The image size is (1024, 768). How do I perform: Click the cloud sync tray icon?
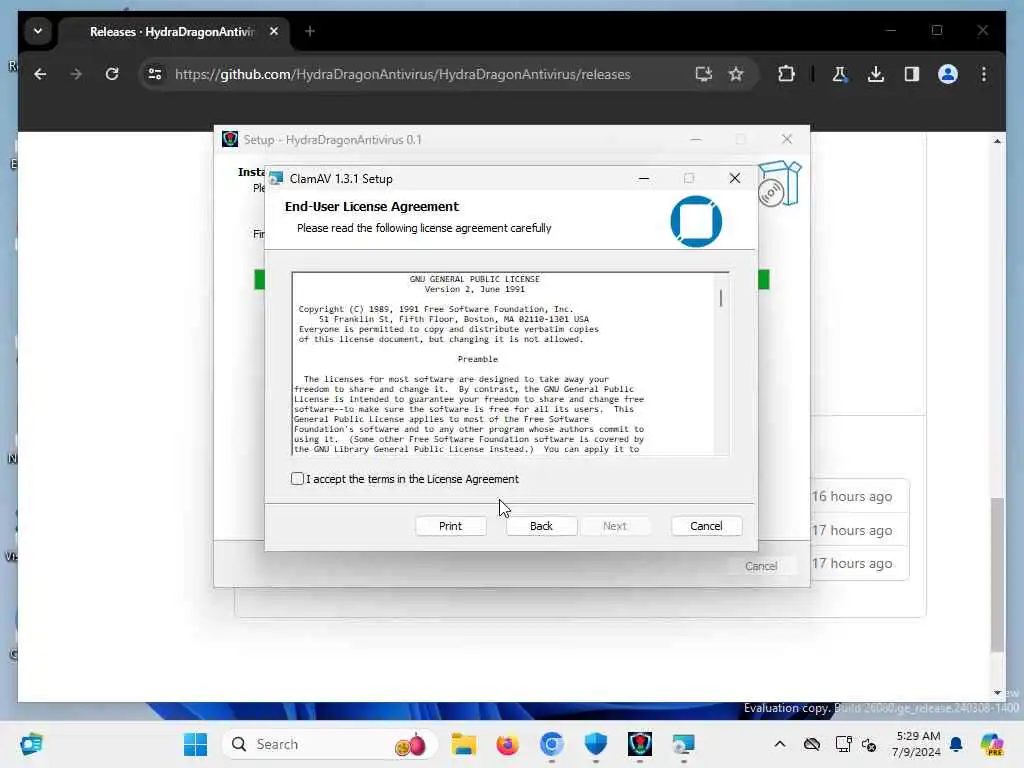click(x=812, y=744)
